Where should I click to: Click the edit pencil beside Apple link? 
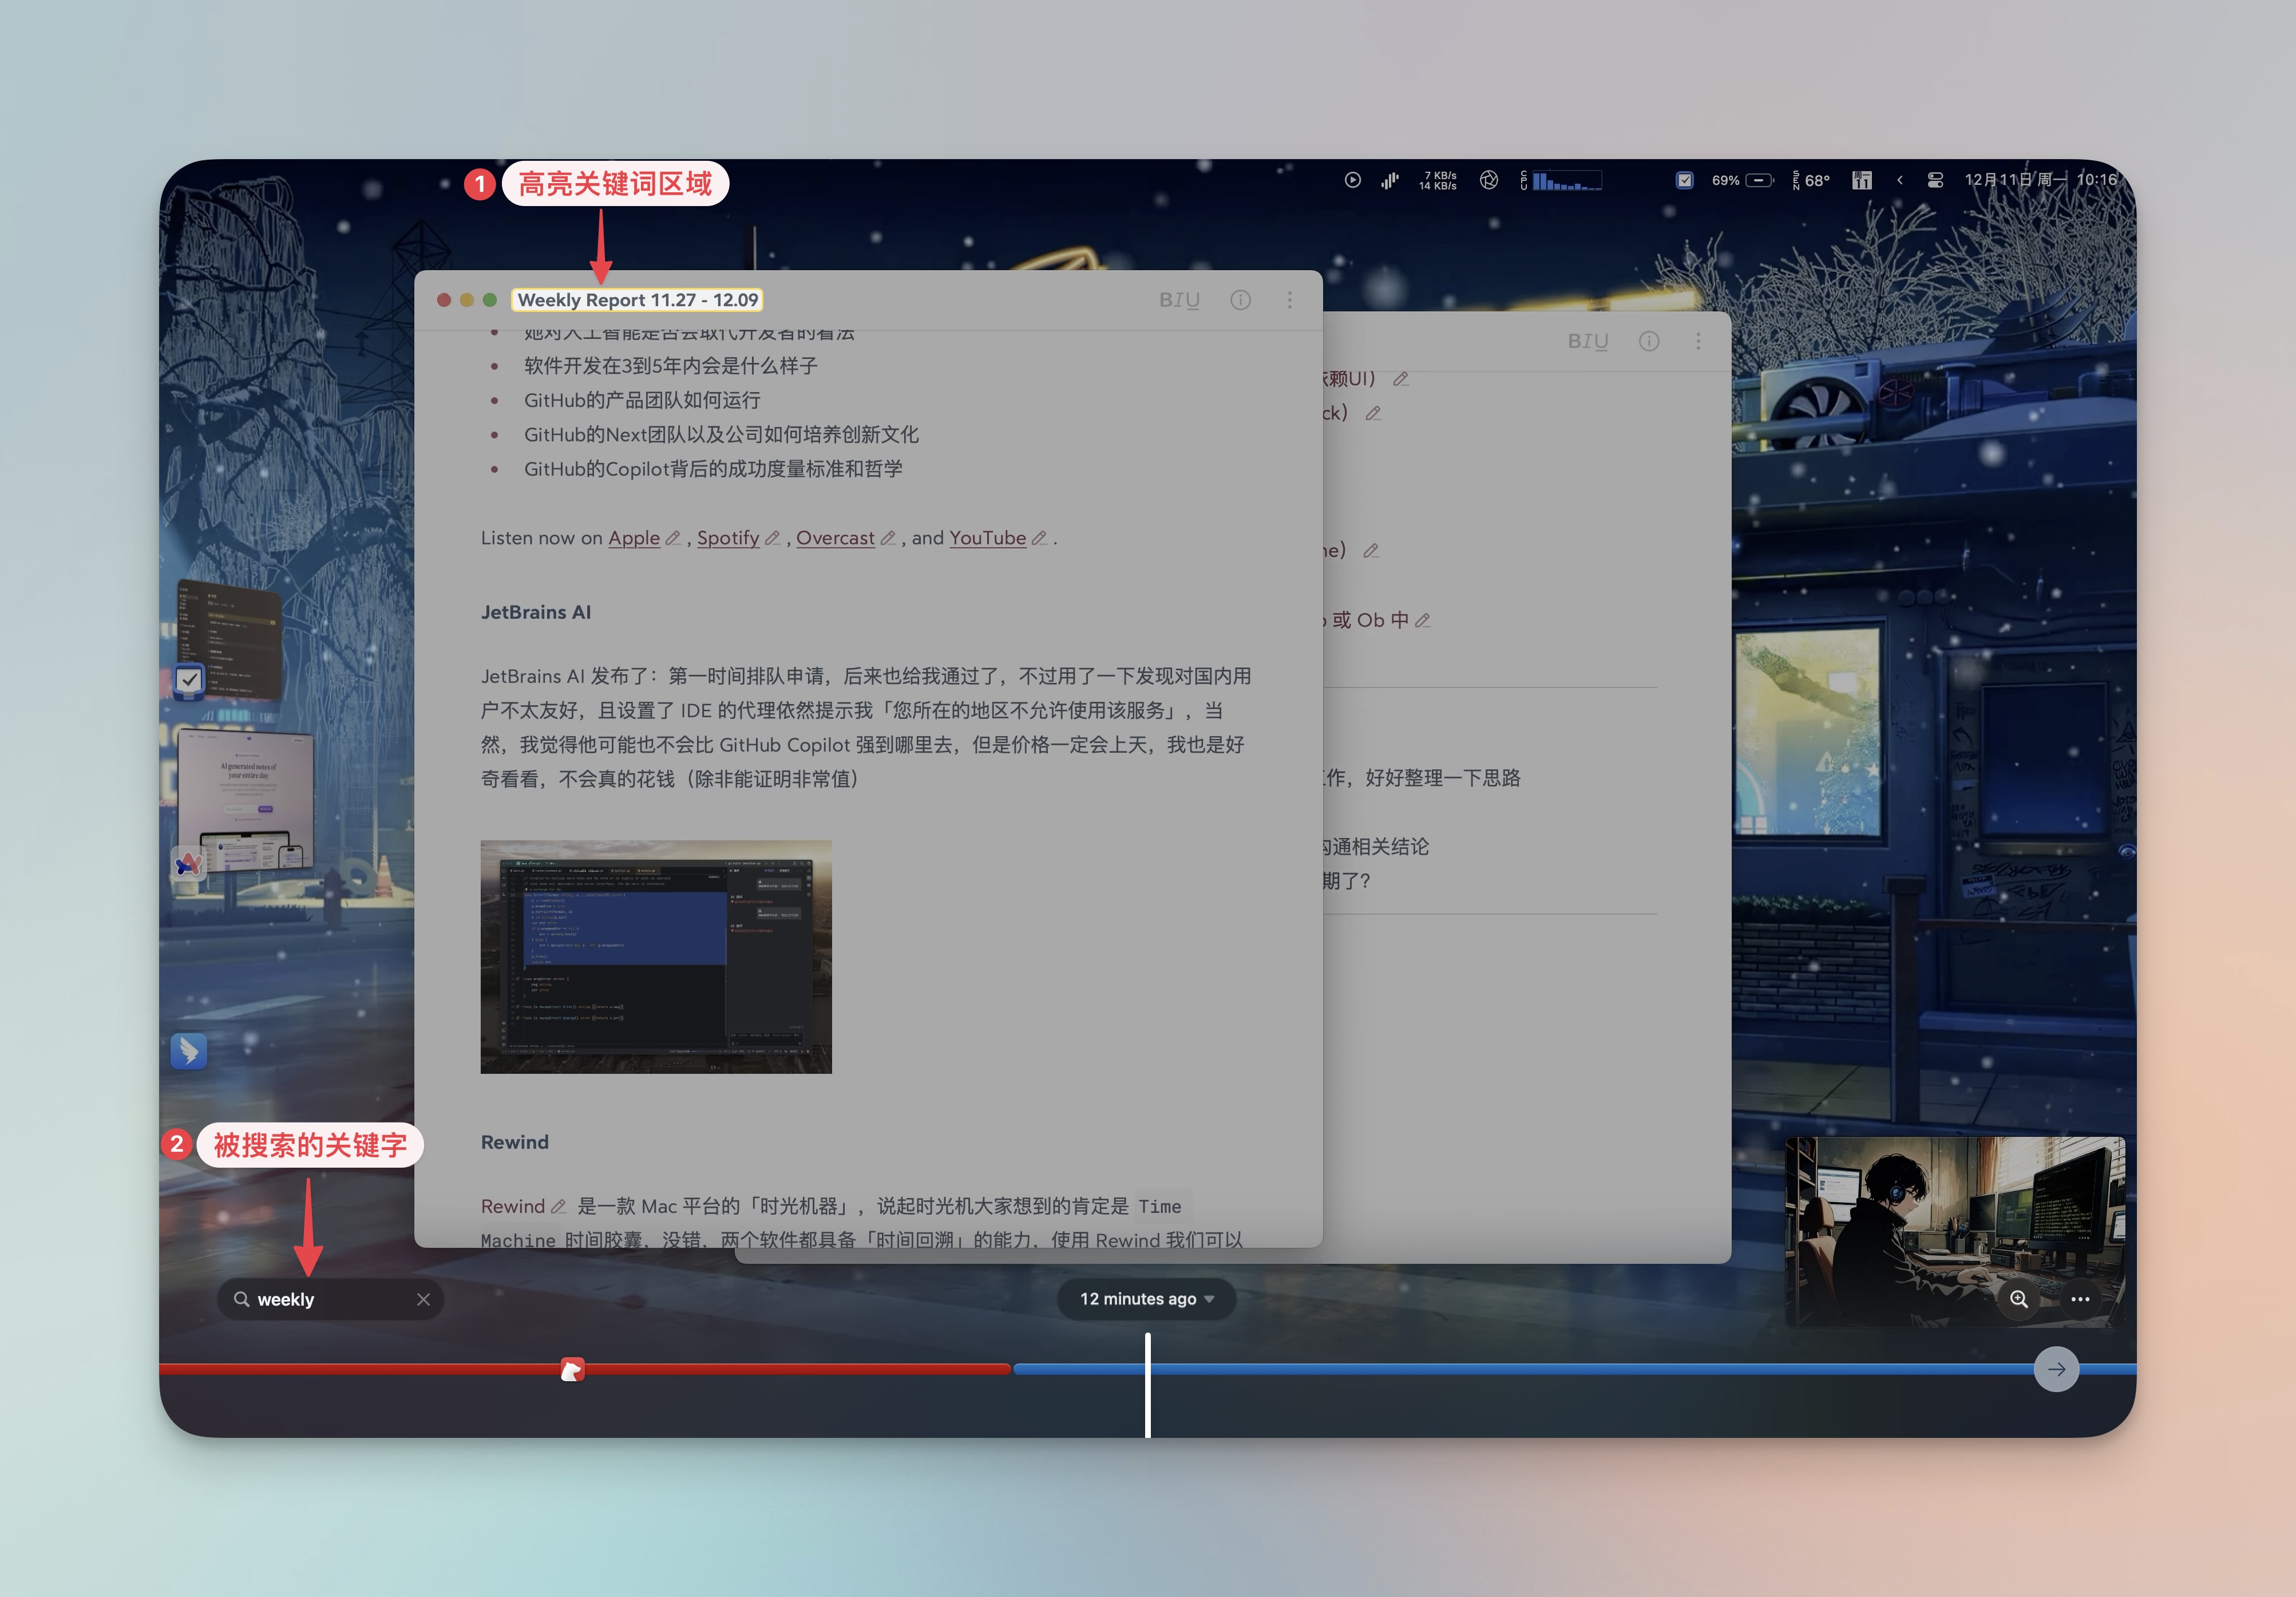pos(673,538)
